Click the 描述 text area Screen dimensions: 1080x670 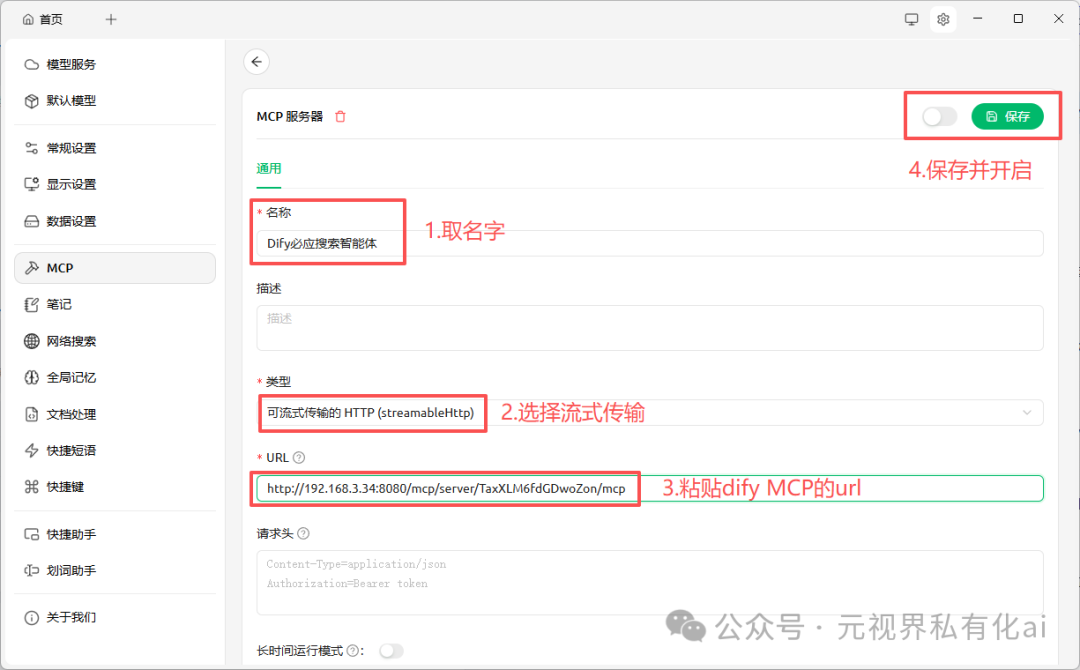click(x=650, y=328)
